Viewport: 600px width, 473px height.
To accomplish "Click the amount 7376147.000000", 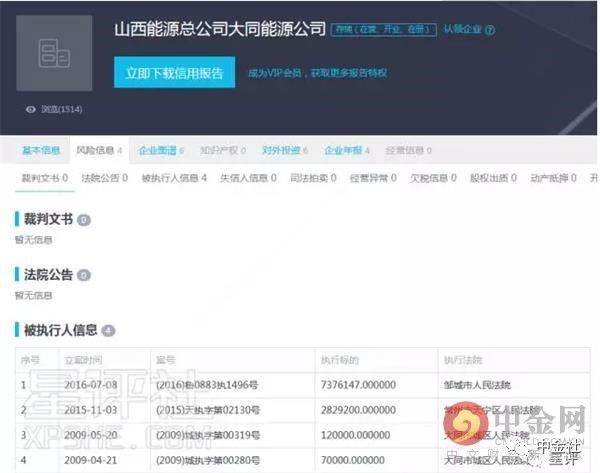I will click(x=358, y=385).
